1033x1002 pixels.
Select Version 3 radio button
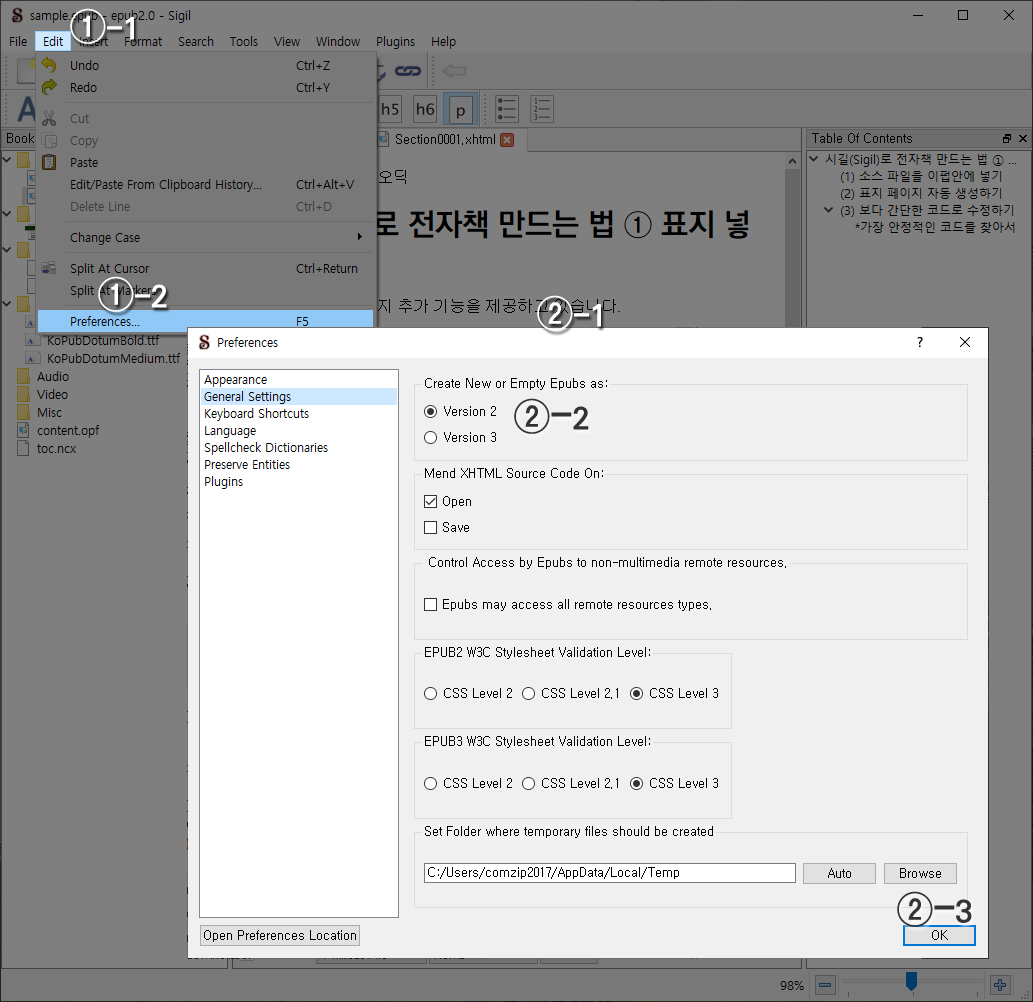tap(431, 437)
